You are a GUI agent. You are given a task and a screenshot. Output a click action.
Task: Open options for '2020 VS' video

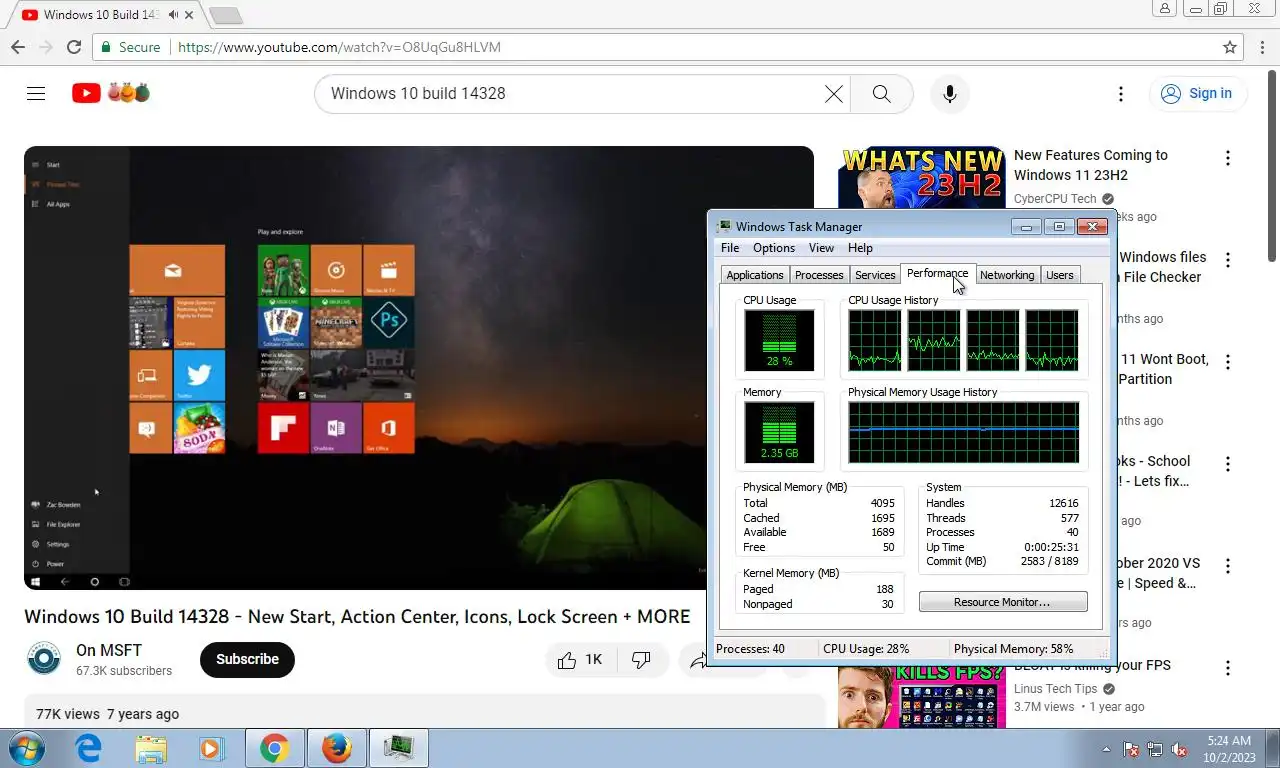coord(1228,566)
